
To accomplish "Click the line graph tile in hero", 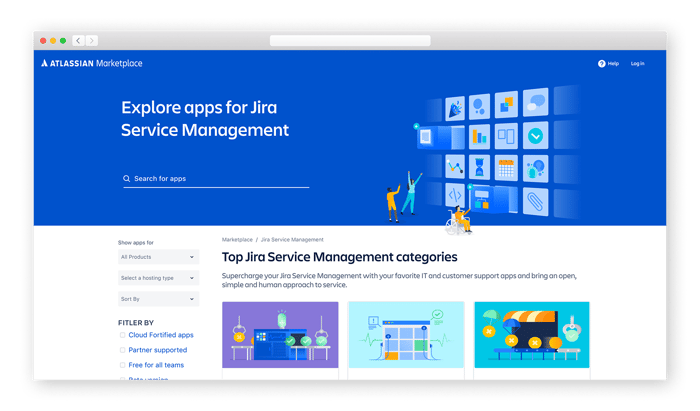I will (x=455, y=167).
